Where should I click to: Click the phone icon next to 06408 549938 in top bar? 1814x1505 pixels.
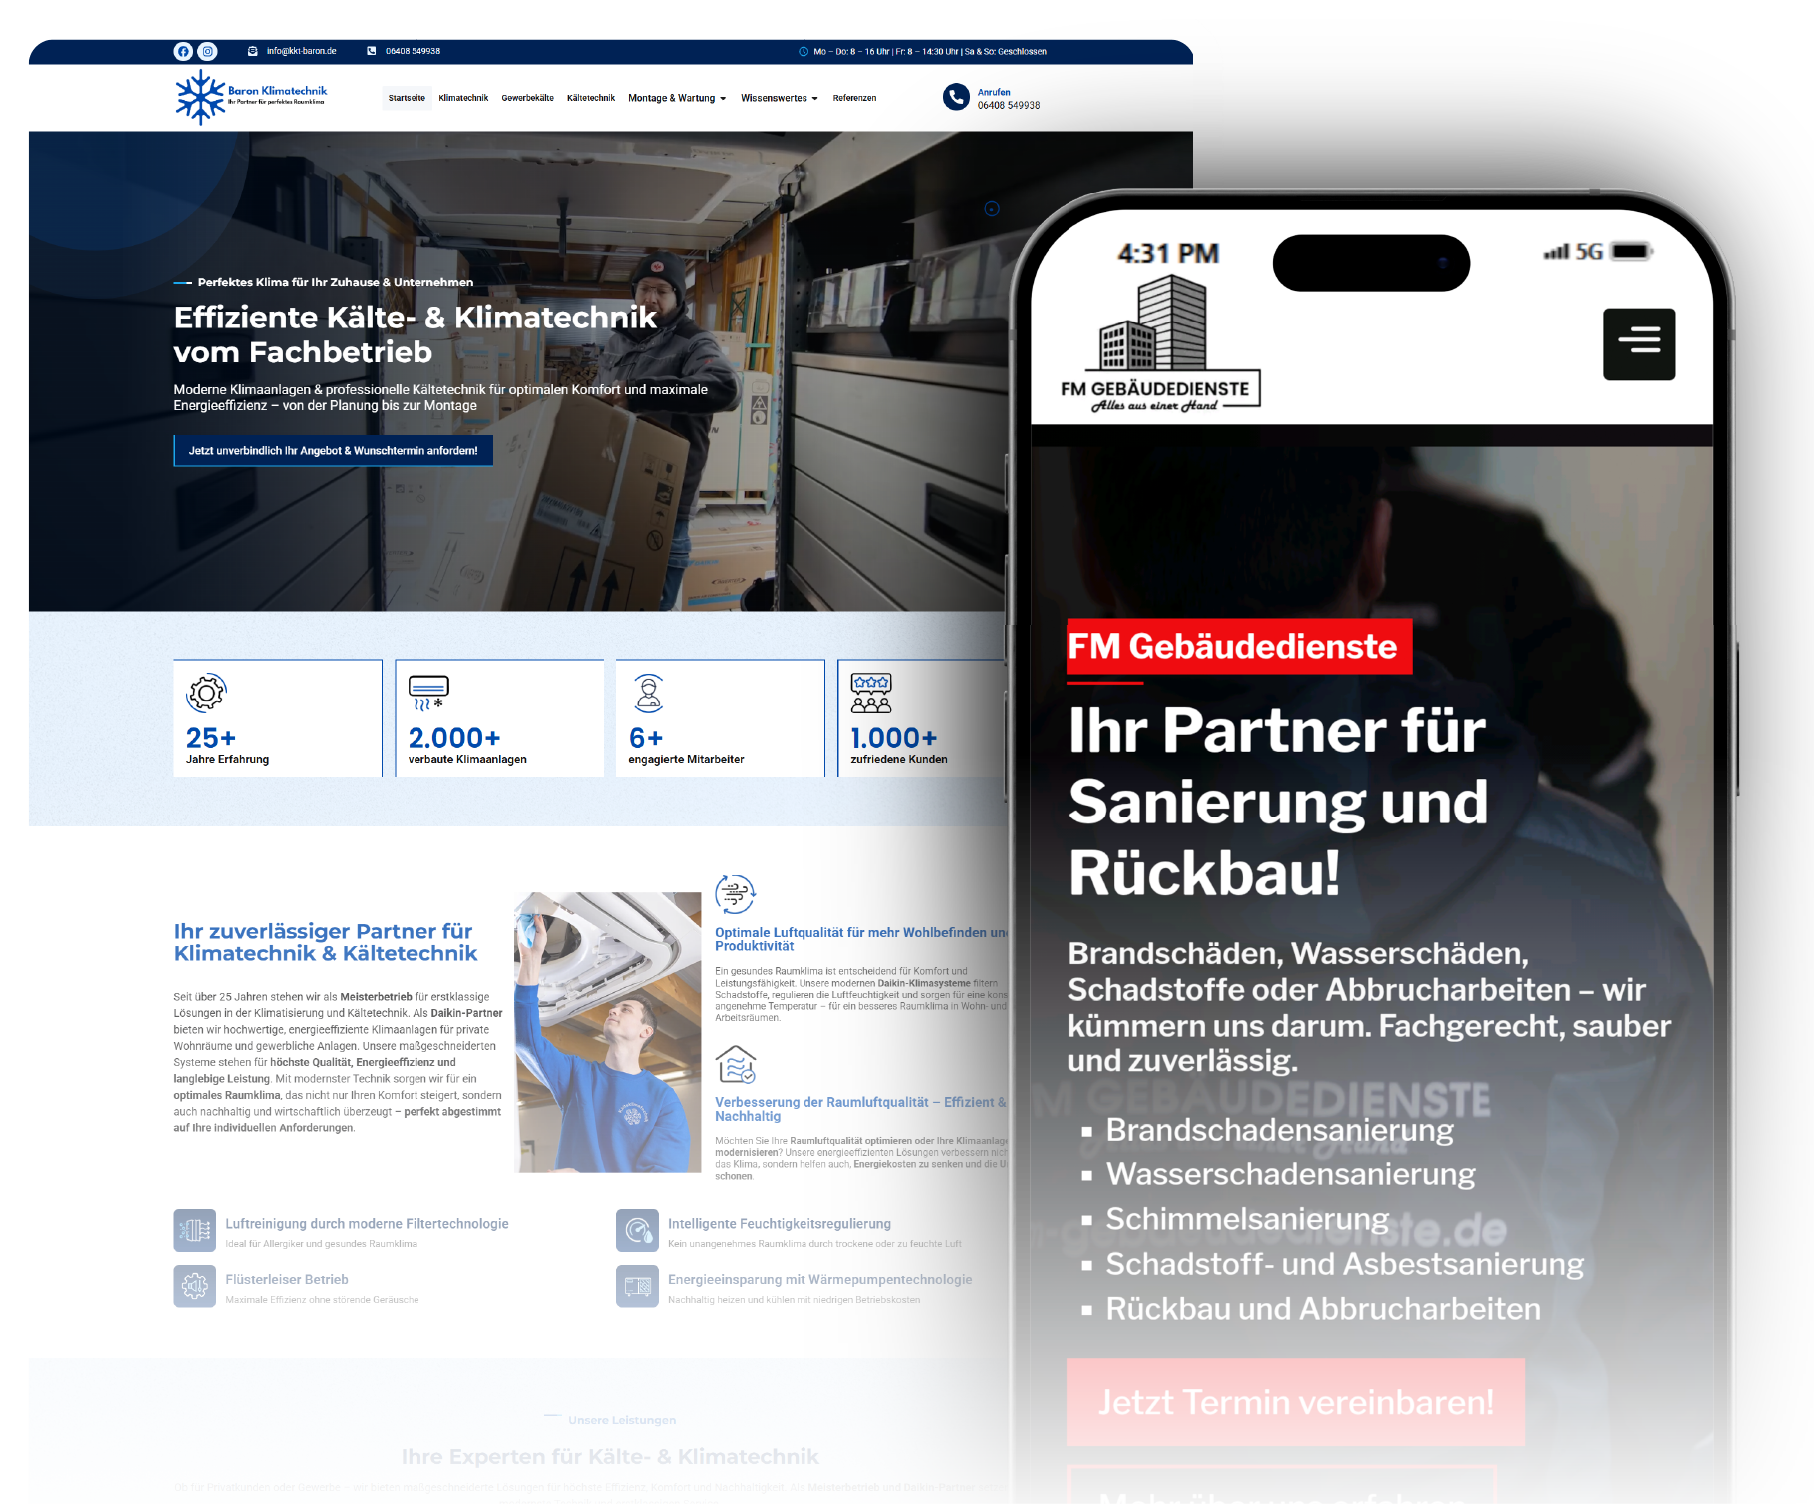[x=372, y=51]
